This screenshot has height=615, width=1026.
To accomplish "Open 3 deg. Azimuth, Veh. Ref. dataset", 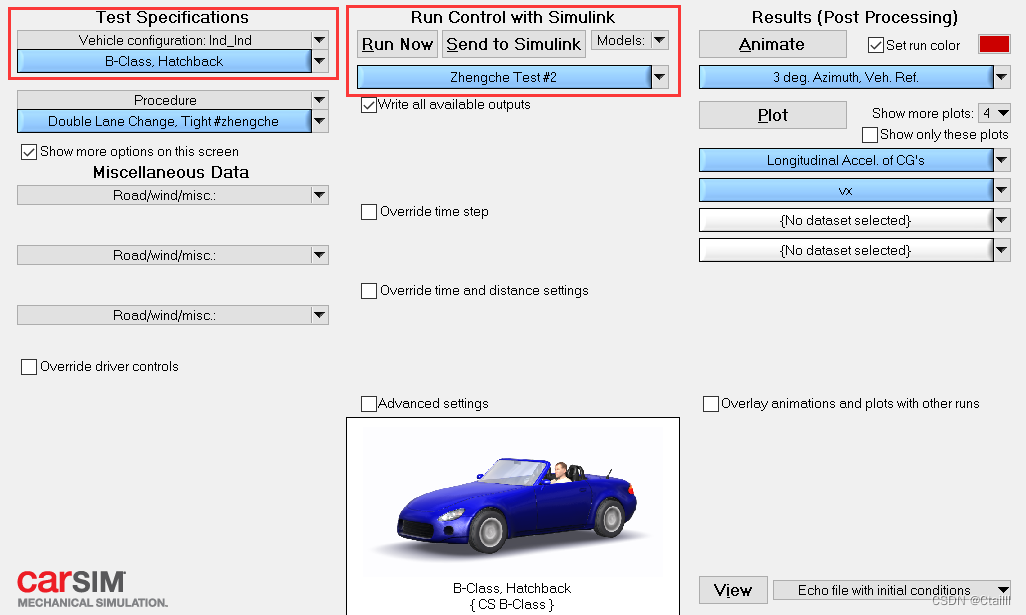I will pyautogui.click(x=846, y=77).
